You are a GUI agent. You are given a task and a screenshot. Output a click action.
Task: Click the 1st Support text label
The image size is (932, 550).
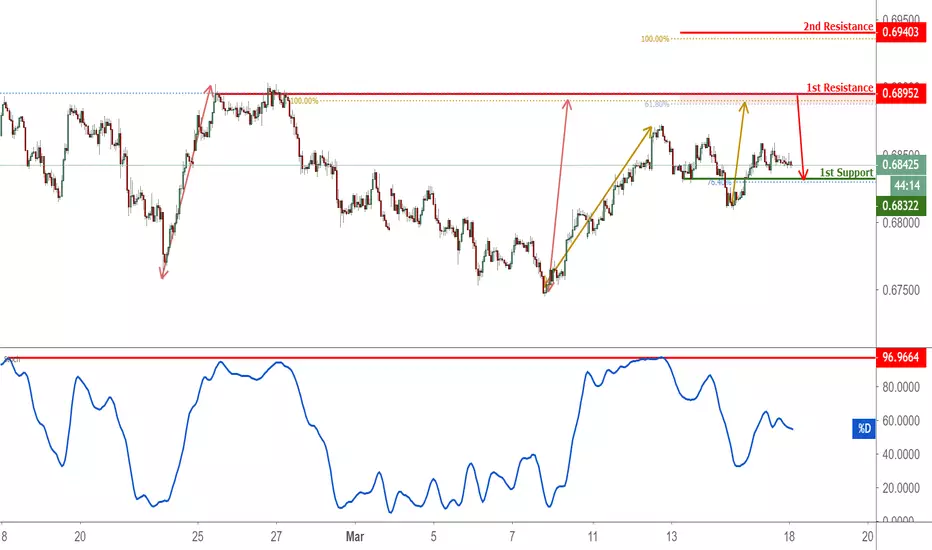(x=846, y=172)
